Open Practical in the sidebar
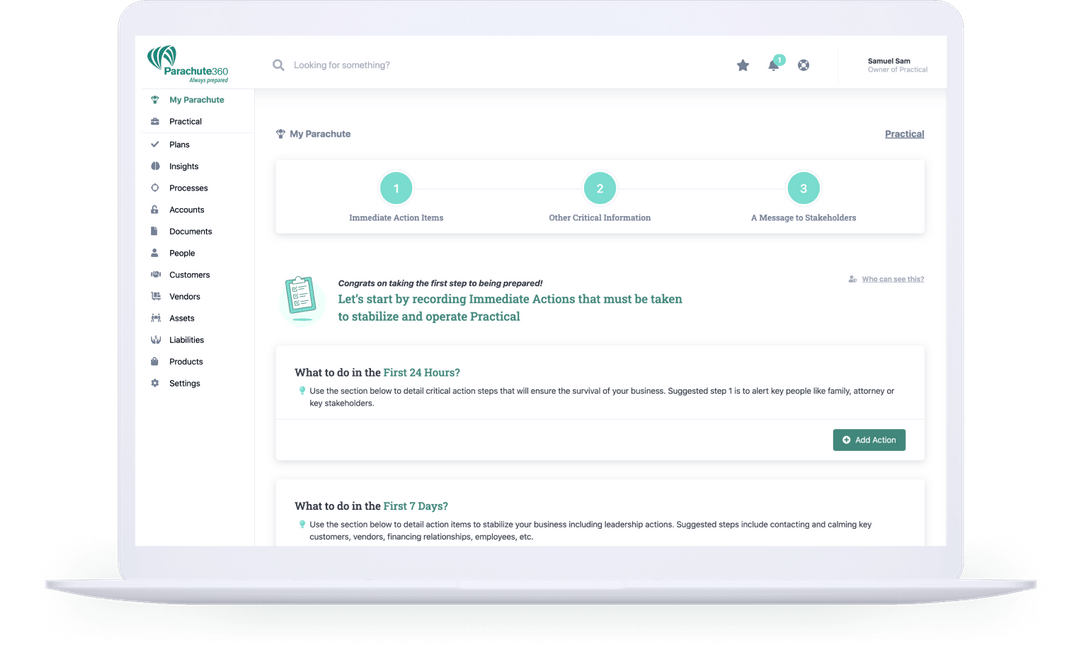Screen dimensions: 1080x648 [x=186, y=121]
